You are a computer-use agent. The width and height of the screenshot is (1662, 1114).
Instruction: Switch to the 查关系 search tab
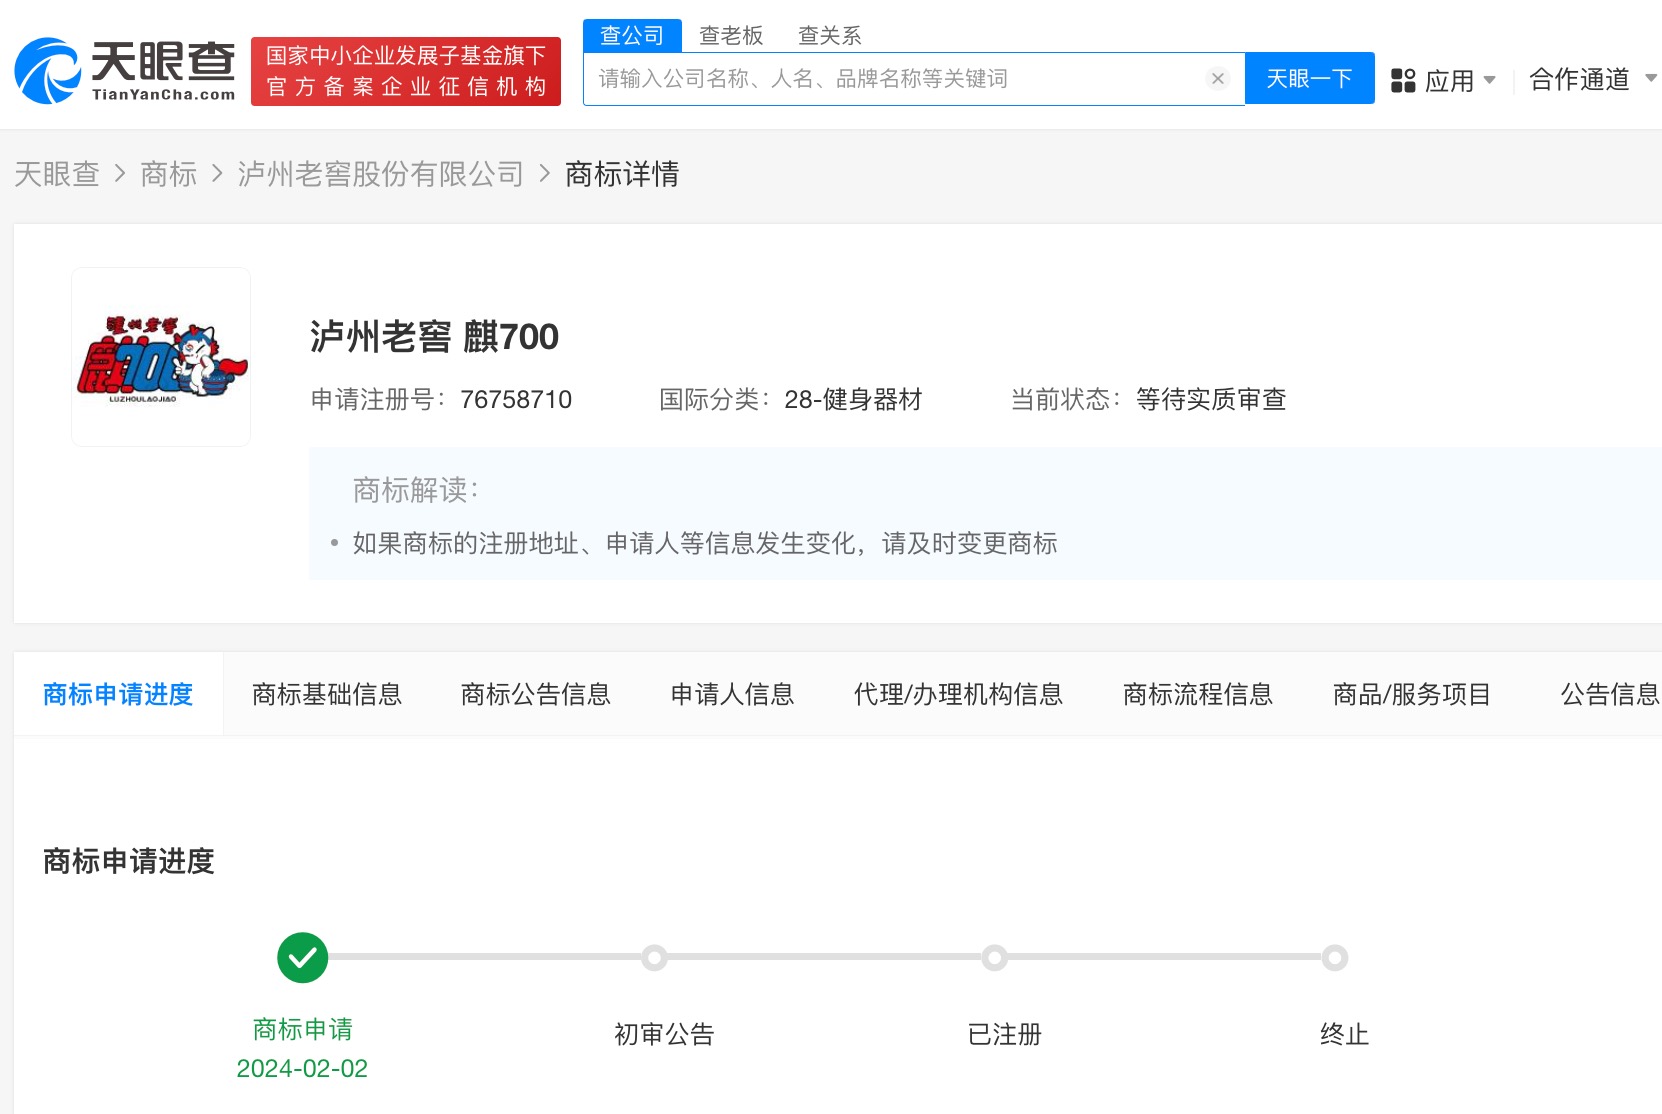(830, 36)
